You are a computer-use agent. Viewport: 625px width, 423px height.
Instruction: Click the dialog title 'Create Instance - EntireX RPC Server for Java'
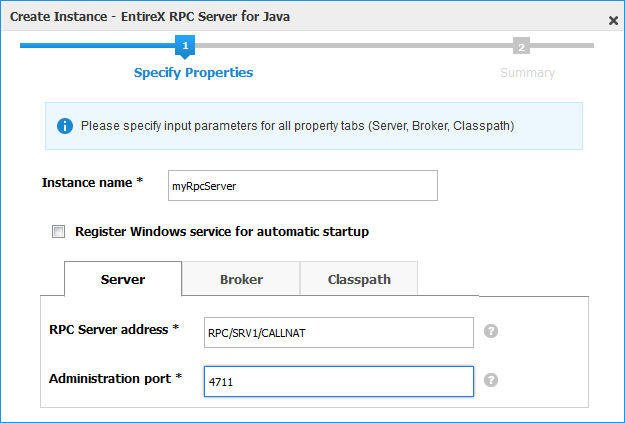pos(150,17)
